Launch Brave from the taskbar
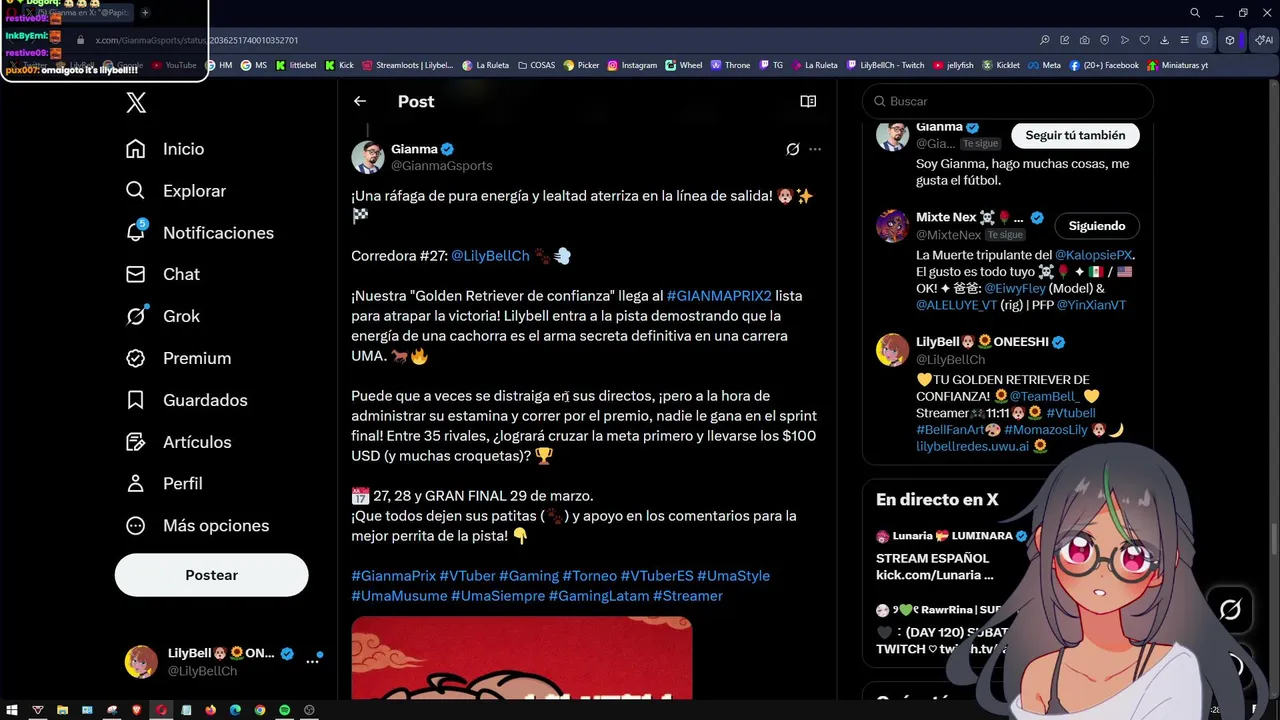1280x720 pixels. pos(137,710)
